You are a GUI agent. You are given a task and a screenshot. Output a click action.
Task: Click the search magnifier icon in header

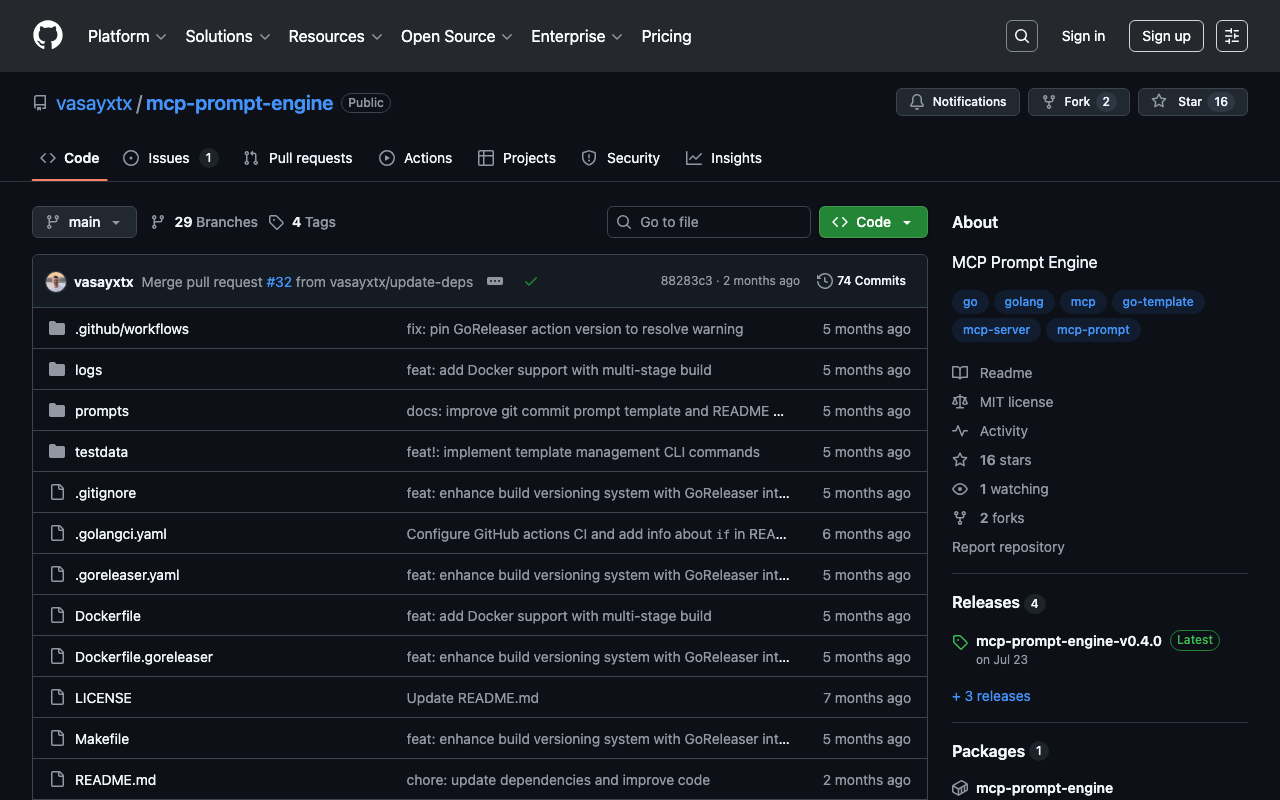point(1021,36)
